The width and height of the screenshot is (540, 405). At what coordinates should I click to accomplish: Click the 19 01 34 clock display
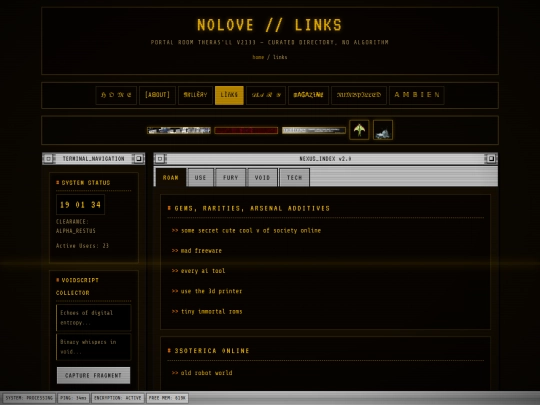tap(81, 205)
